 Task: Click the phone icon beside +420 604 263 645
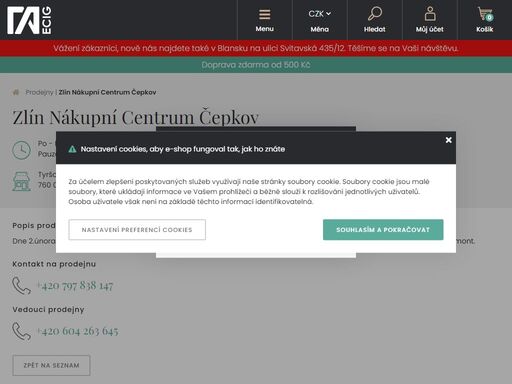point(21,331)
